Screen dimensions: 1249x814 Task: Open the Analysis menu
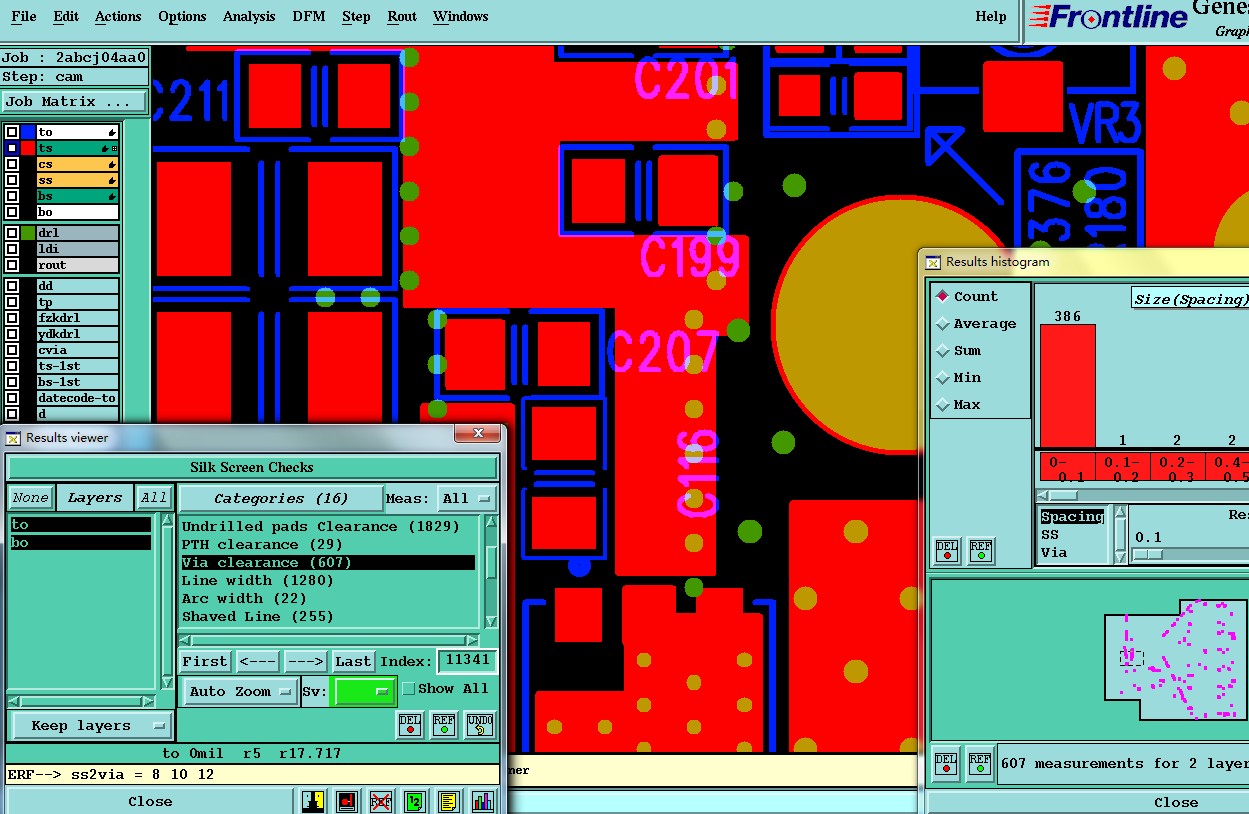pyautogui.click(x=249, y=16)
